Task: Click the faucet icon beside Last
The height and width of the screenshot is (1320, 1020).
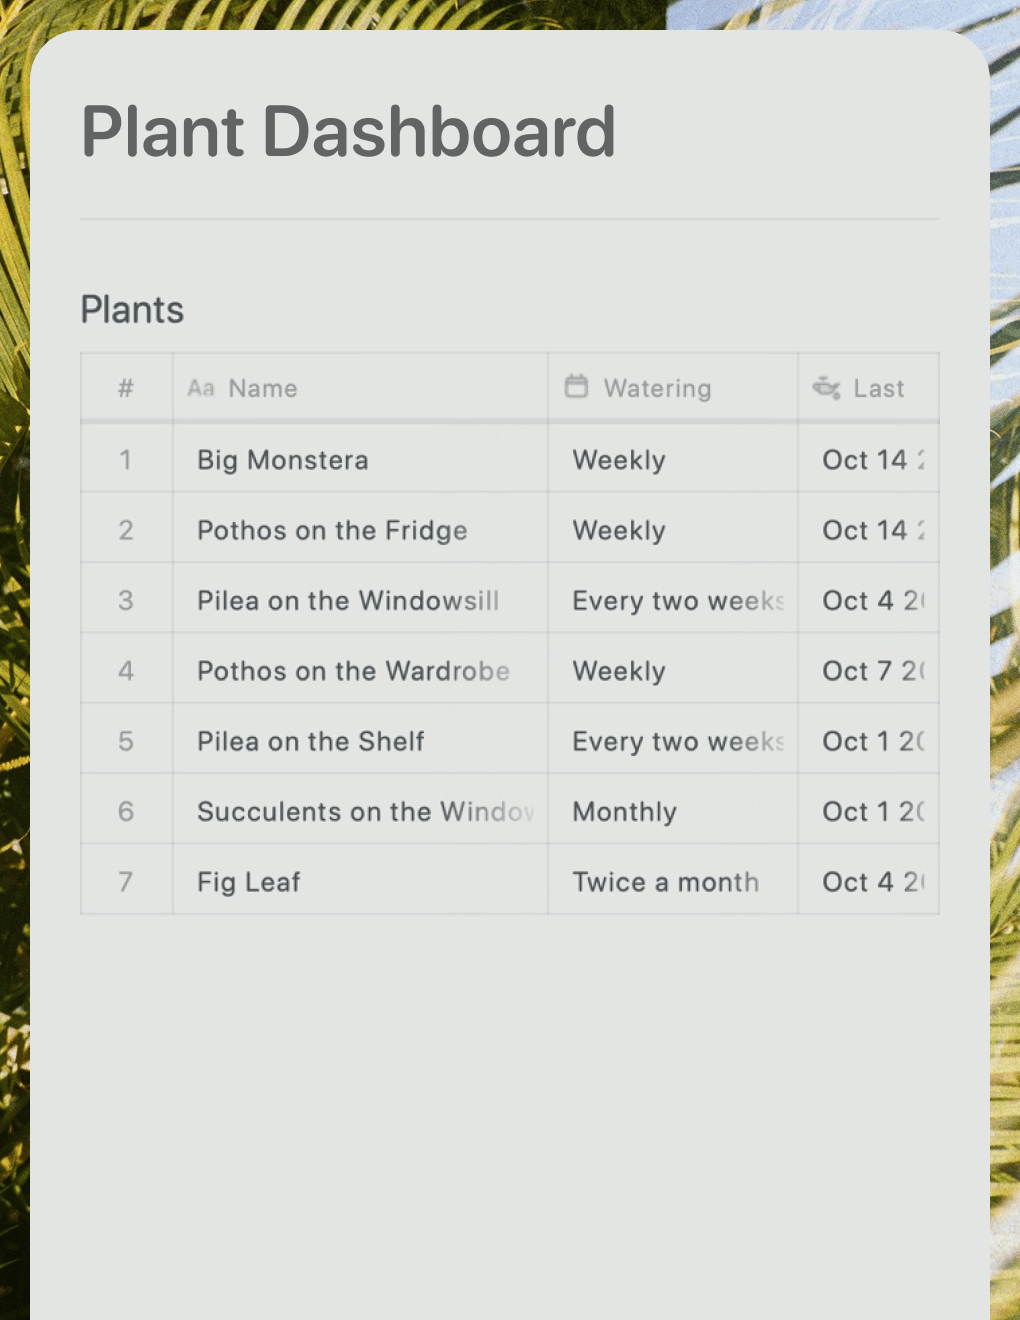Action: (827, 388)
